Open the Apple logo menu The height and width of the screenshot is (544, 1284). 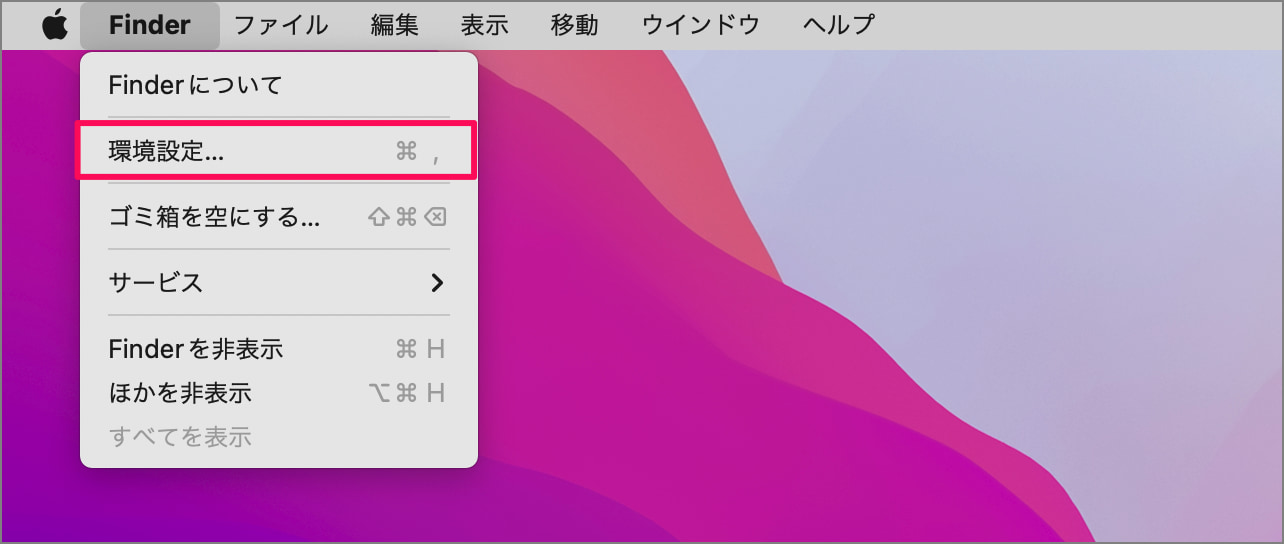pos(55,25)
